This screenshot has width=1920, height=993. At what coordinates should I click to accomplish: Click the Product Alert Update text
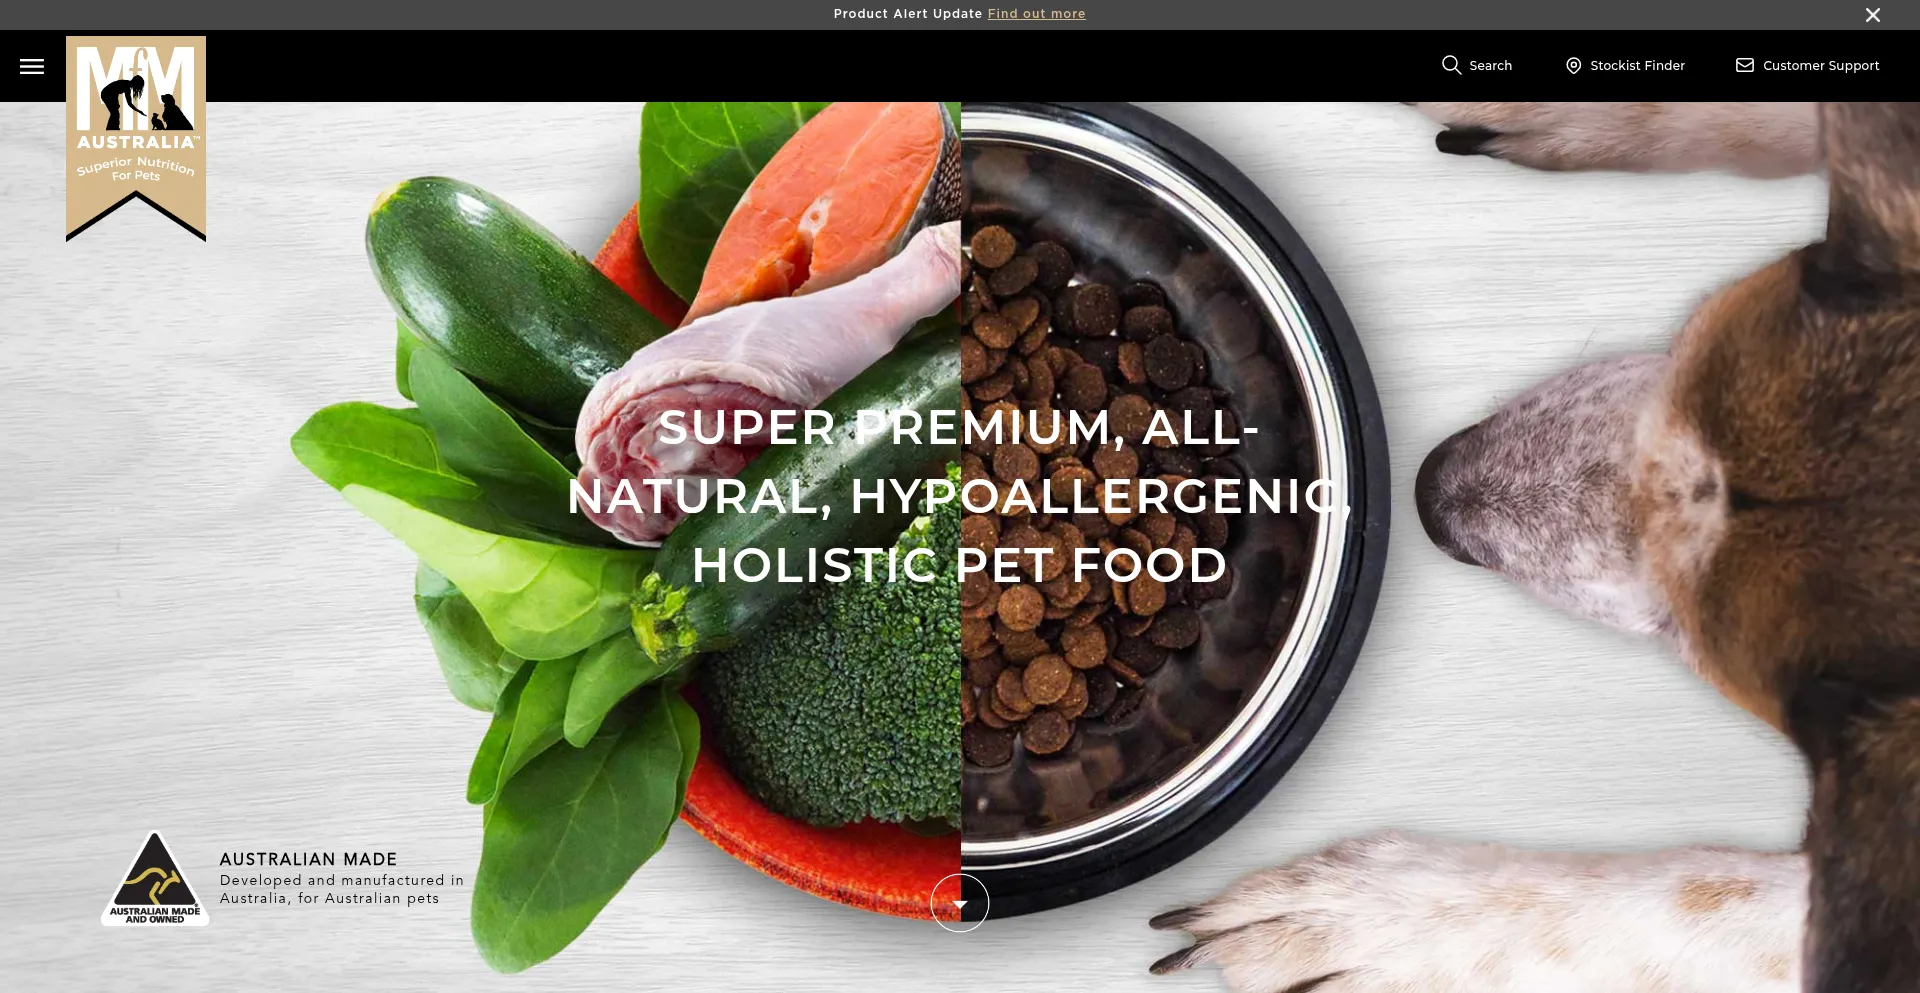[908, 14]
